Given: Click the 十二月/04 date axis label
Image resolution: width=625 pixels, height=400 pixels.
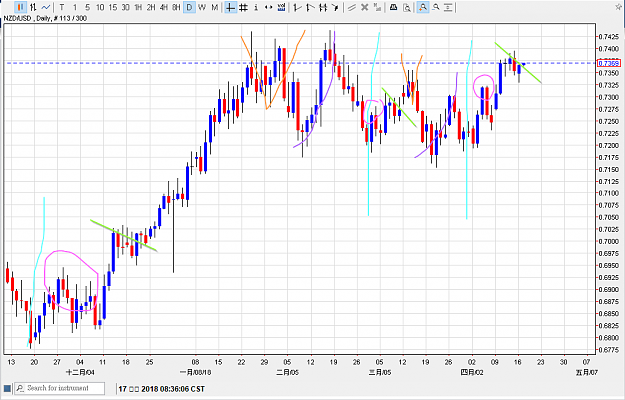Looking at the screenshot, I should click(81, 373).
